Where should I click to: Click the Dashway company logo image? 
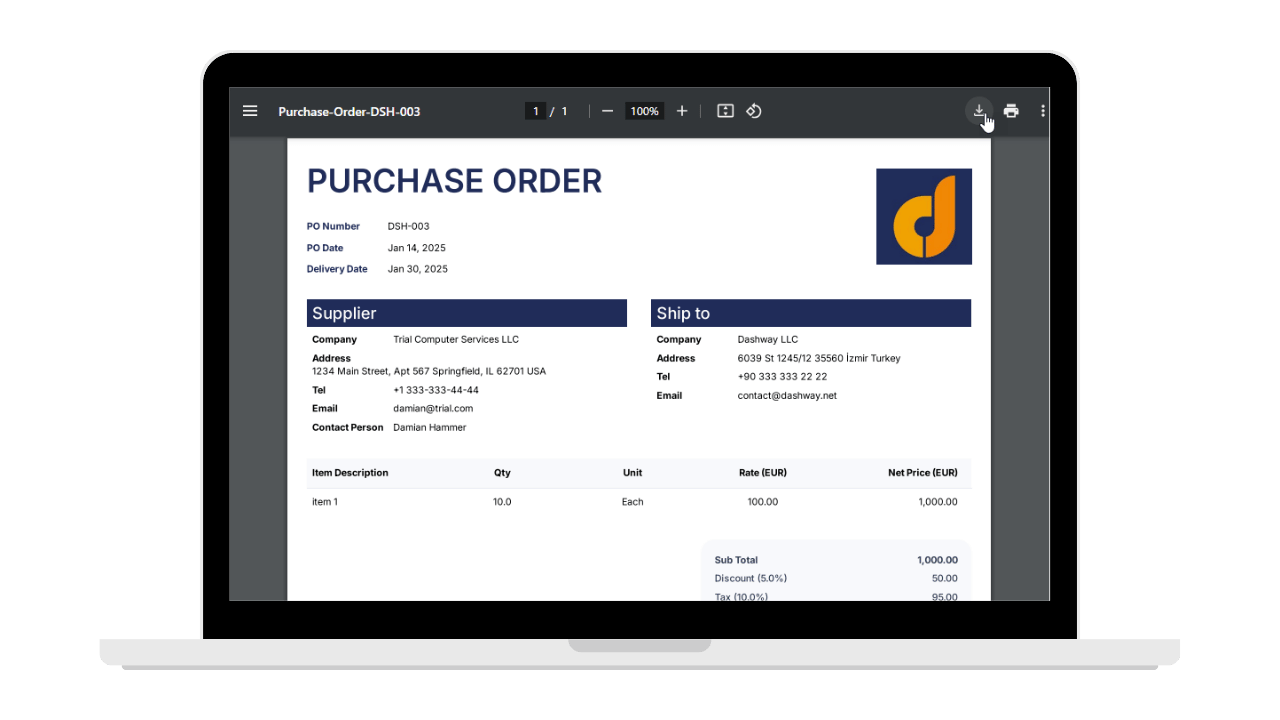point(924,216)
